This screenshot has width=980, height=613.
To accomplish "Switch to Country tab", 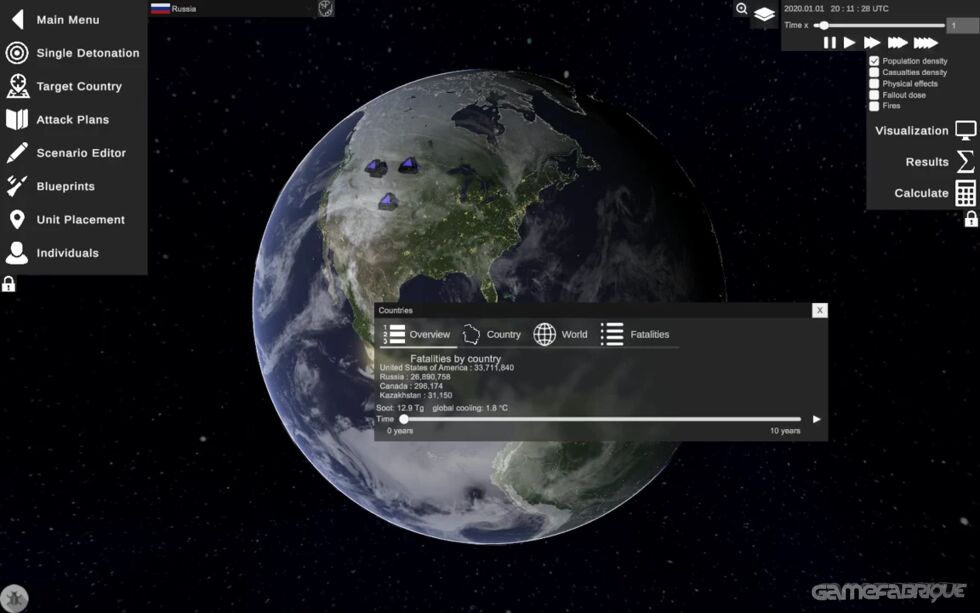I will tap(491, 334).
